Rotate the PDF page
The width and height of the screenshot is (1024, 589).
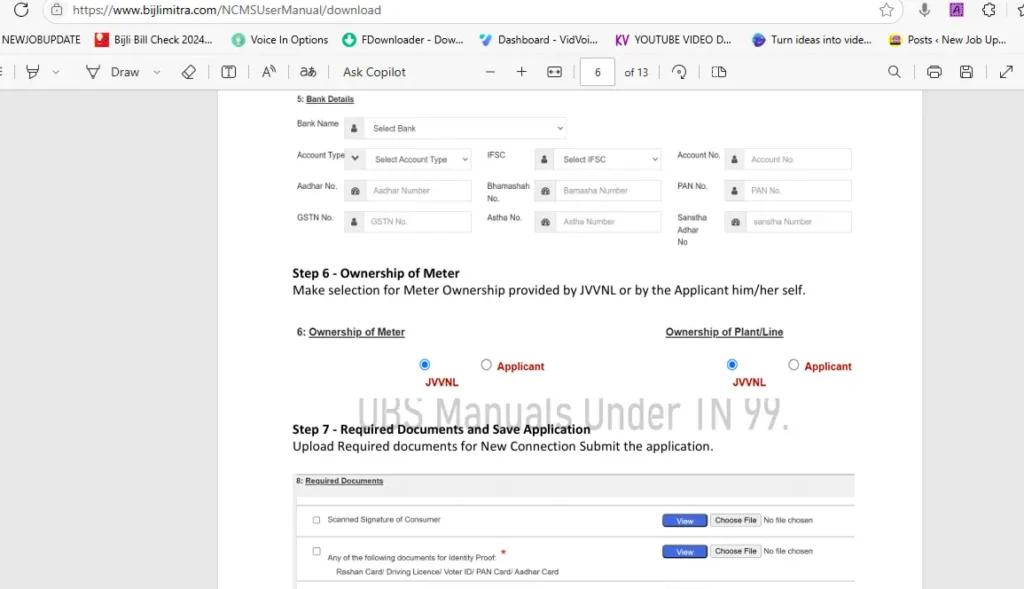point(679,72)
